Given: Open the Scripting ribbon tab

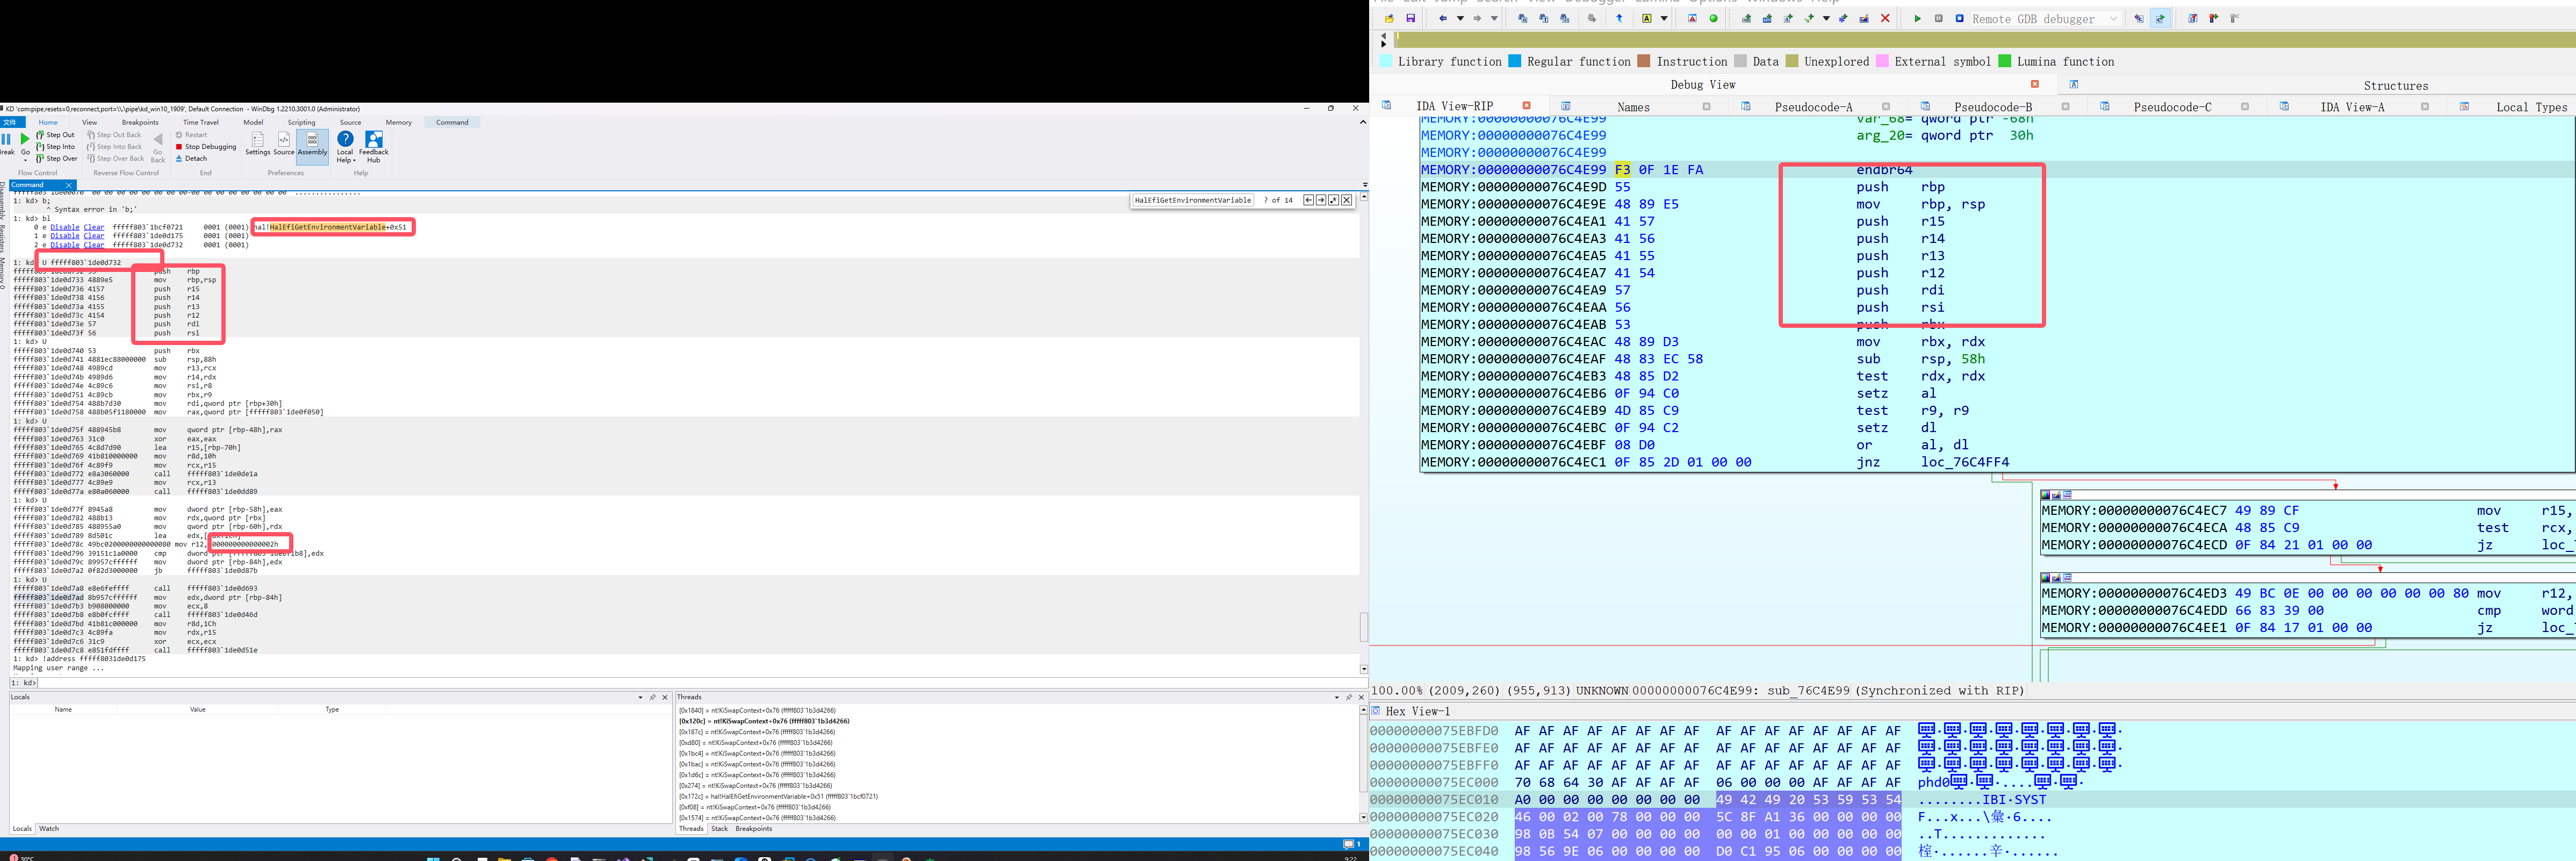Looking at the screenshot, I should tap(302, 123).
